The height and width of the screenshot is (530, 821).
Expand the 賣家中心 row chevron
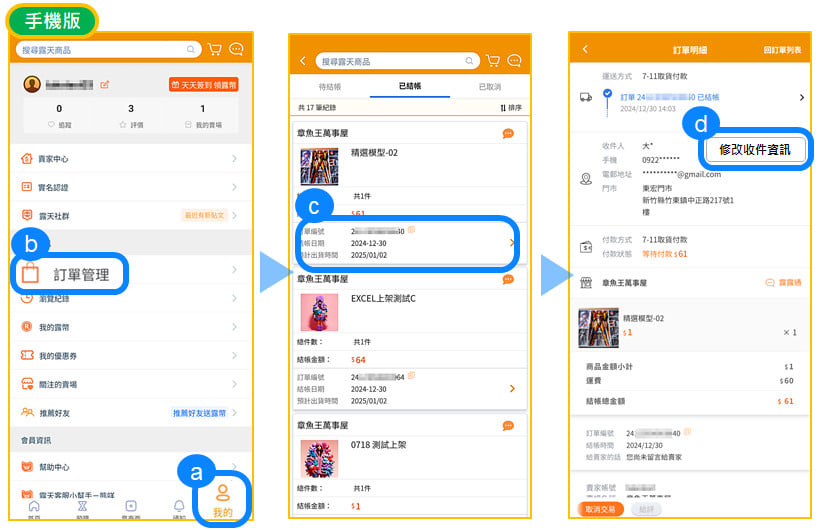coord(234,159)
